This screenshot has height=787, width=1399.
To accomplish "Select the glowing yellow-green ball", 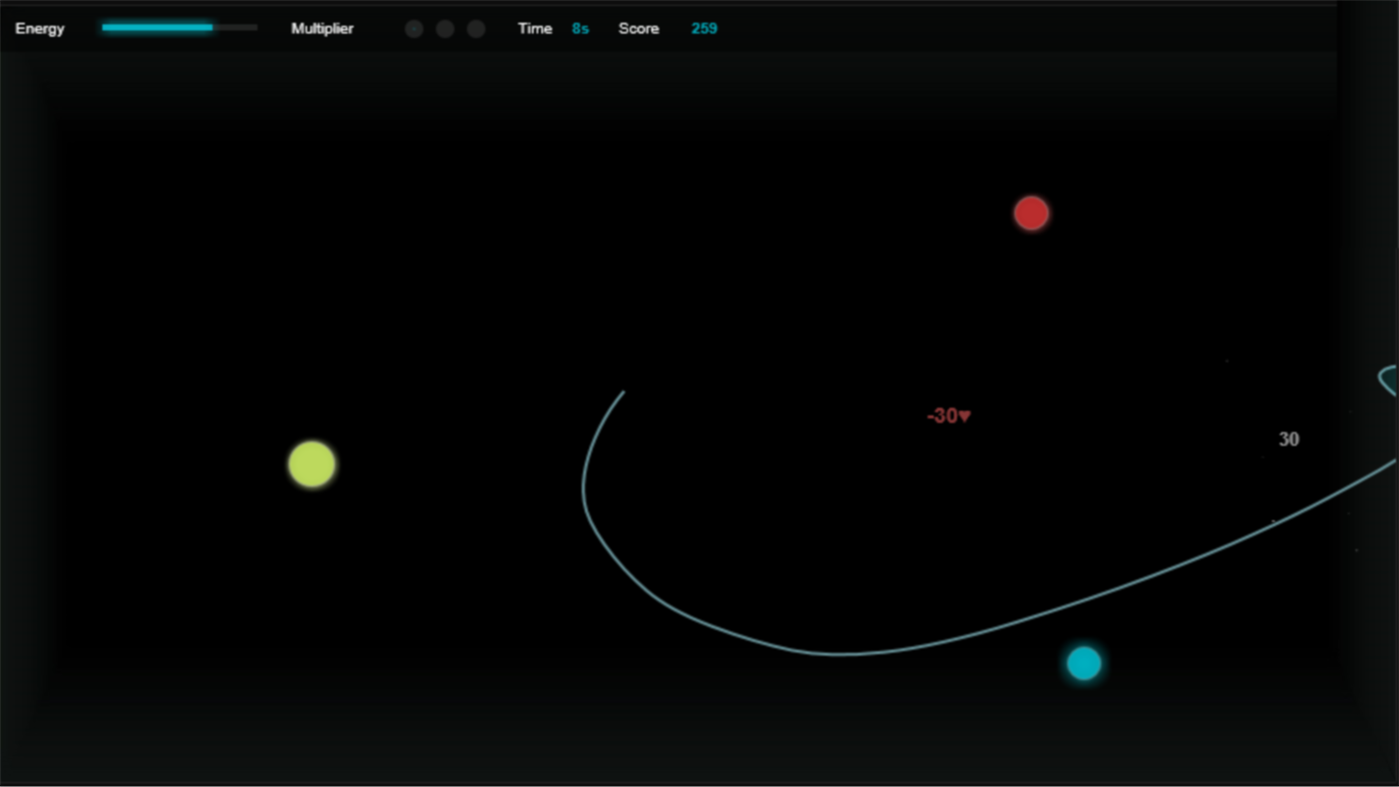I will [x=311, y=463].
